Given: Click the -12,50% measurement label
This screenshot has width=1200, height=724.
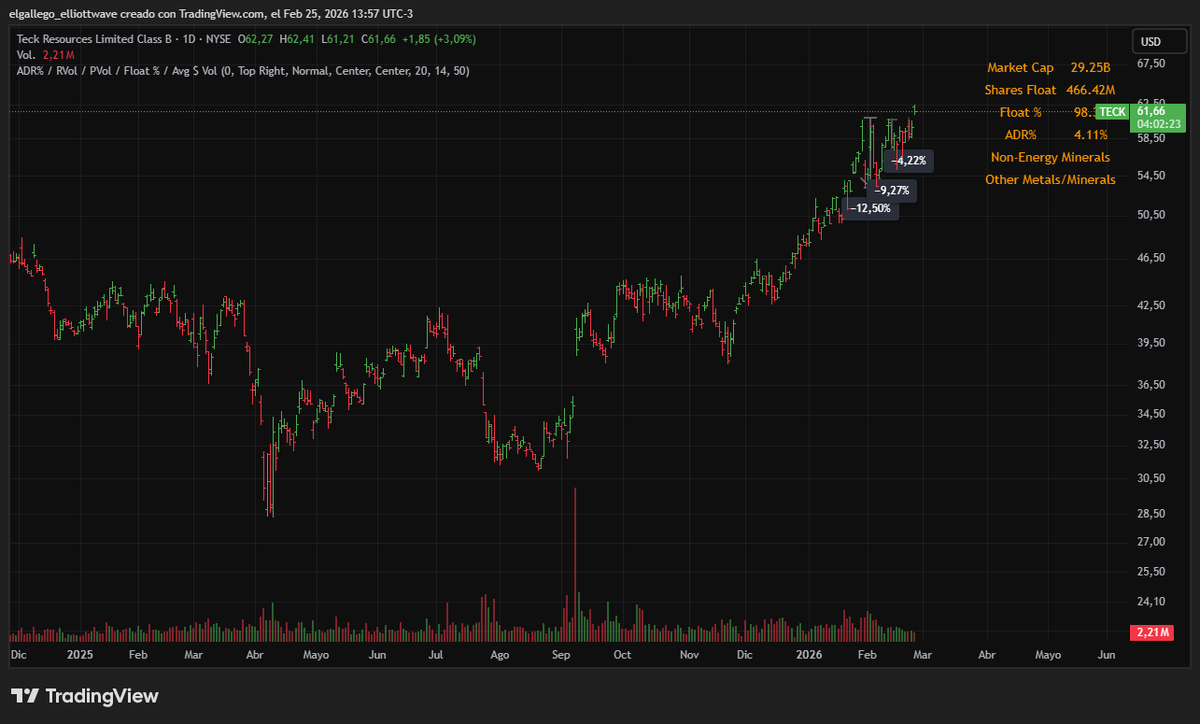Looking at the screenshot, I should pyautogui.click(x=871, y=208).
